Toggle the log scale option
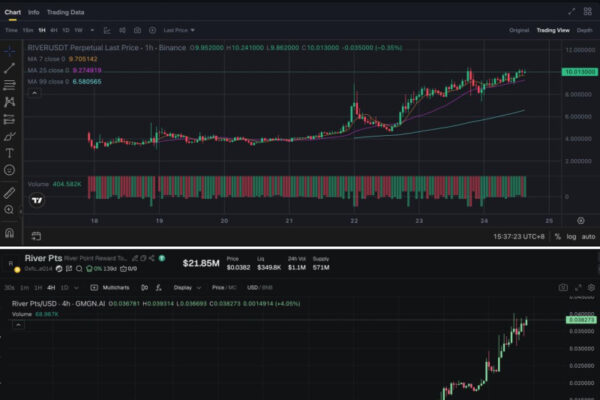600x400 pixels. coord(571,236)
